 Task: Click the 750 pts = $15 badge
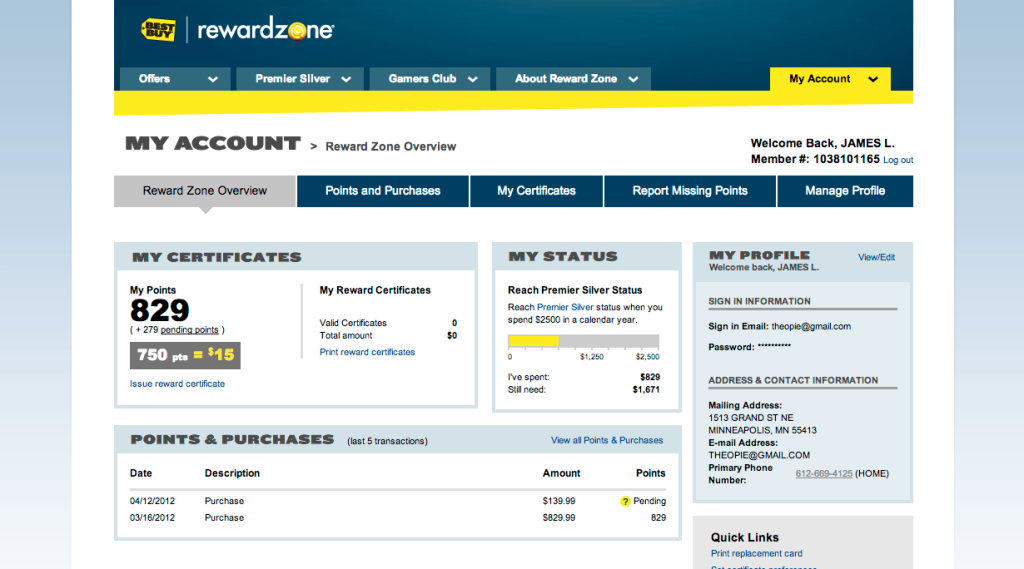185,355
